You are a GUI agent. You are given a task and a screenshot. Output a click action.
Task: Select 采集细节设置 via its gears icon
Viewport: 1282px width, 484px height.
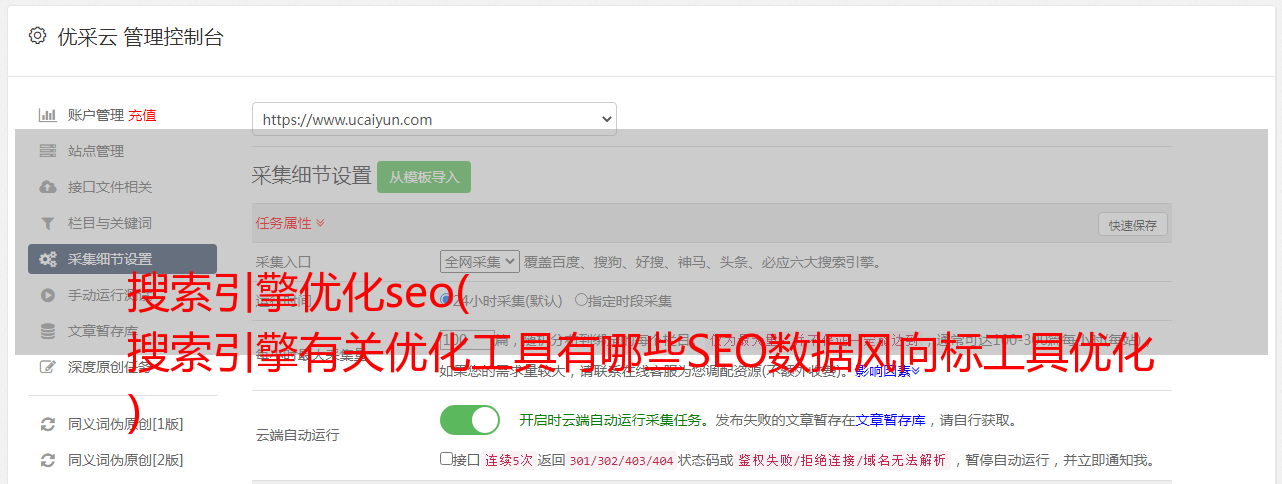[x=47, y=259]
